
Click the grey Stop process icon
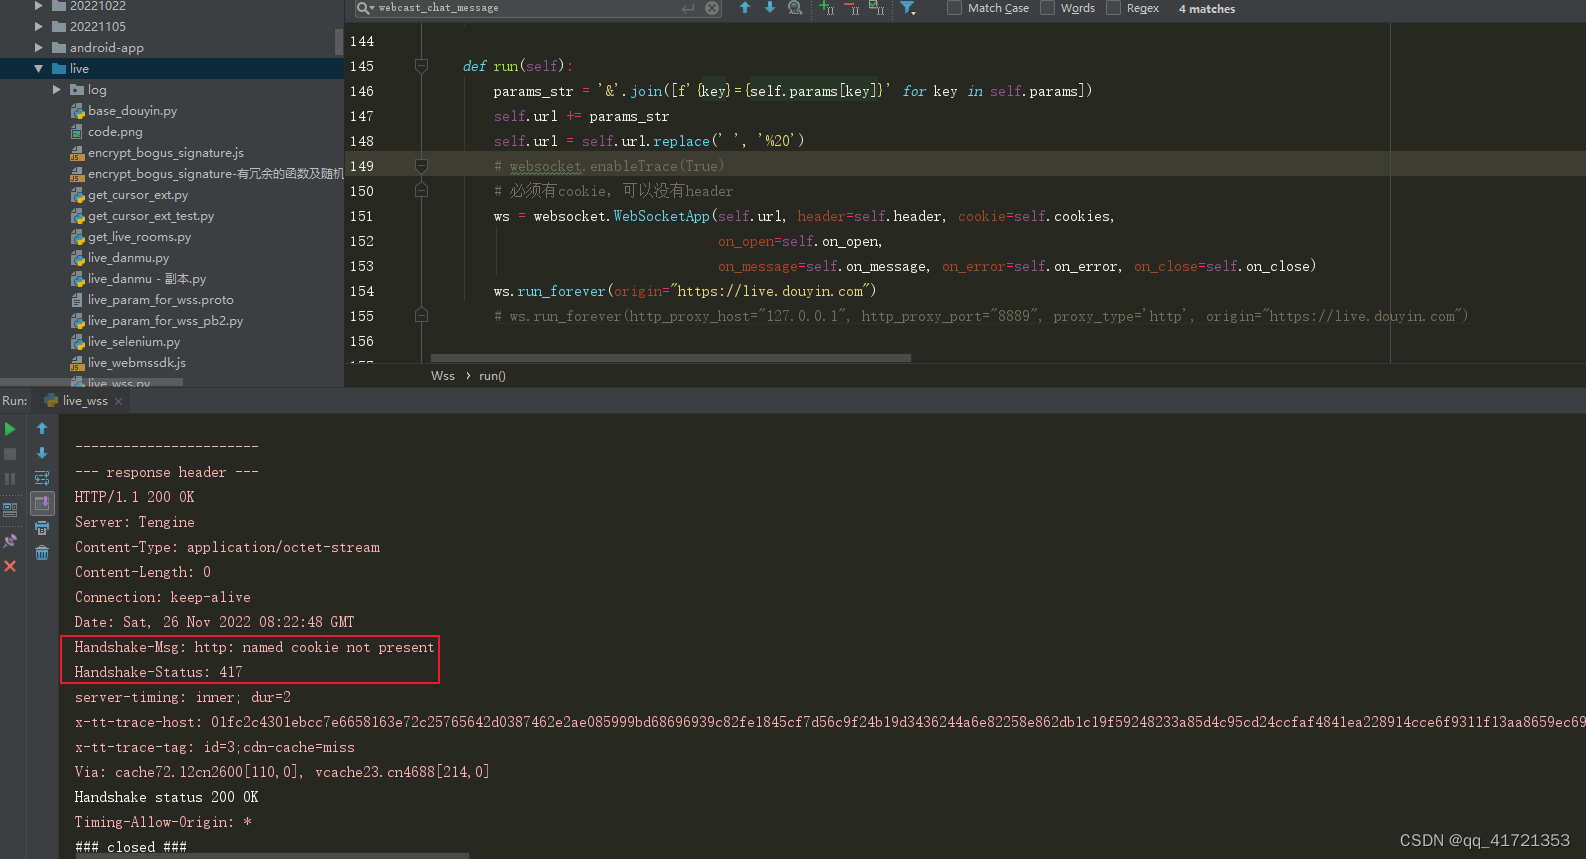click(x=10, y=454)
